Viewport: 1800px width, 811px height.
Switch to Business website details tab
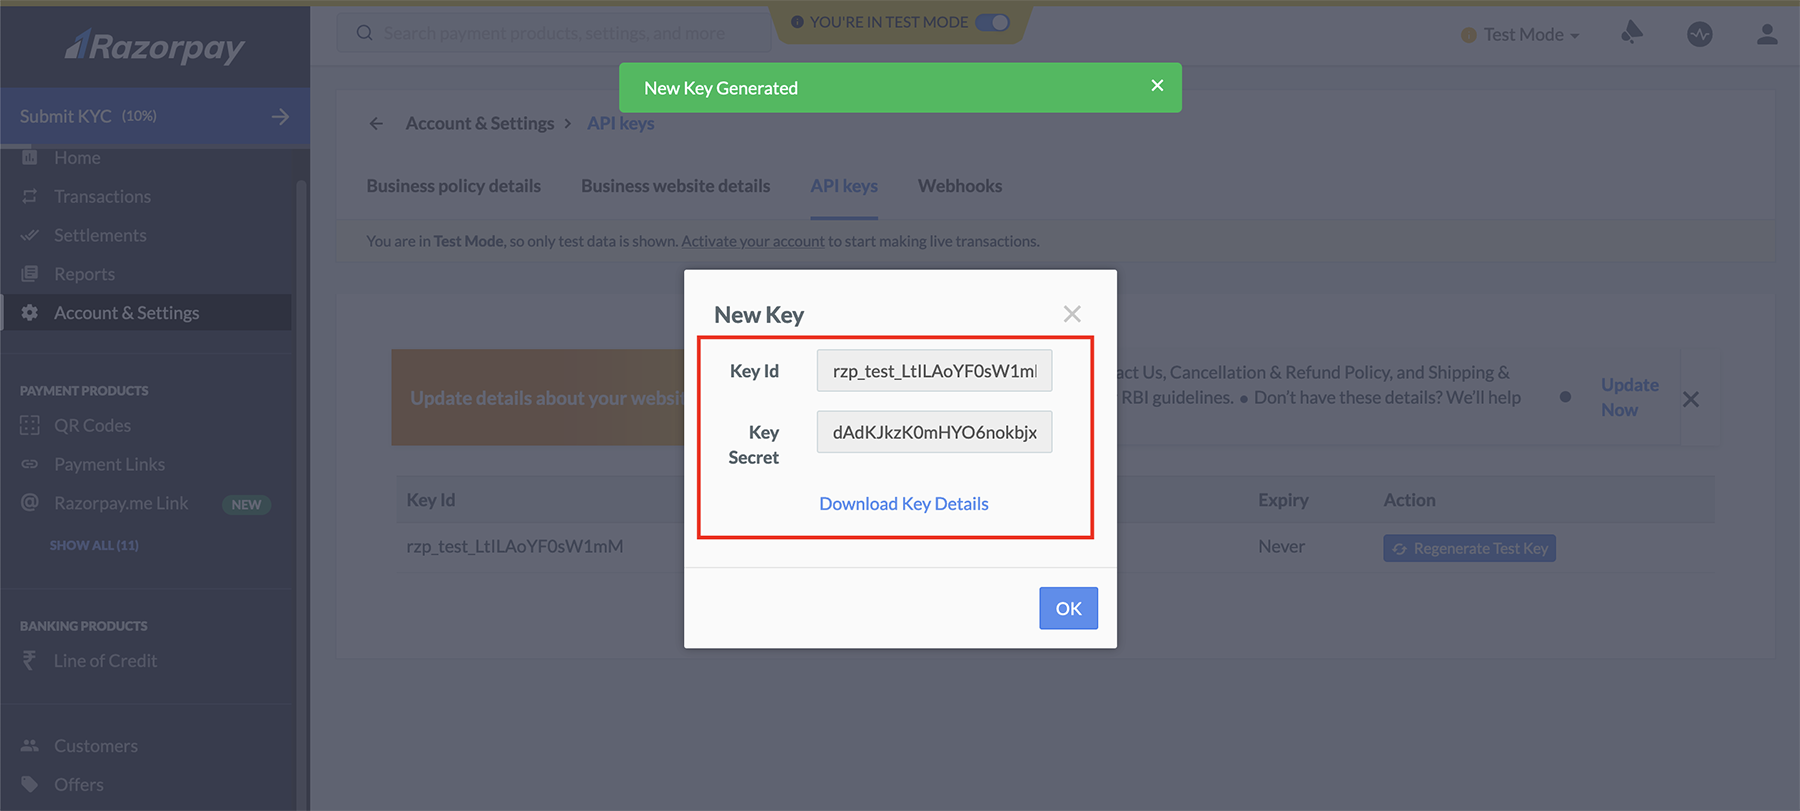(675, 186)
